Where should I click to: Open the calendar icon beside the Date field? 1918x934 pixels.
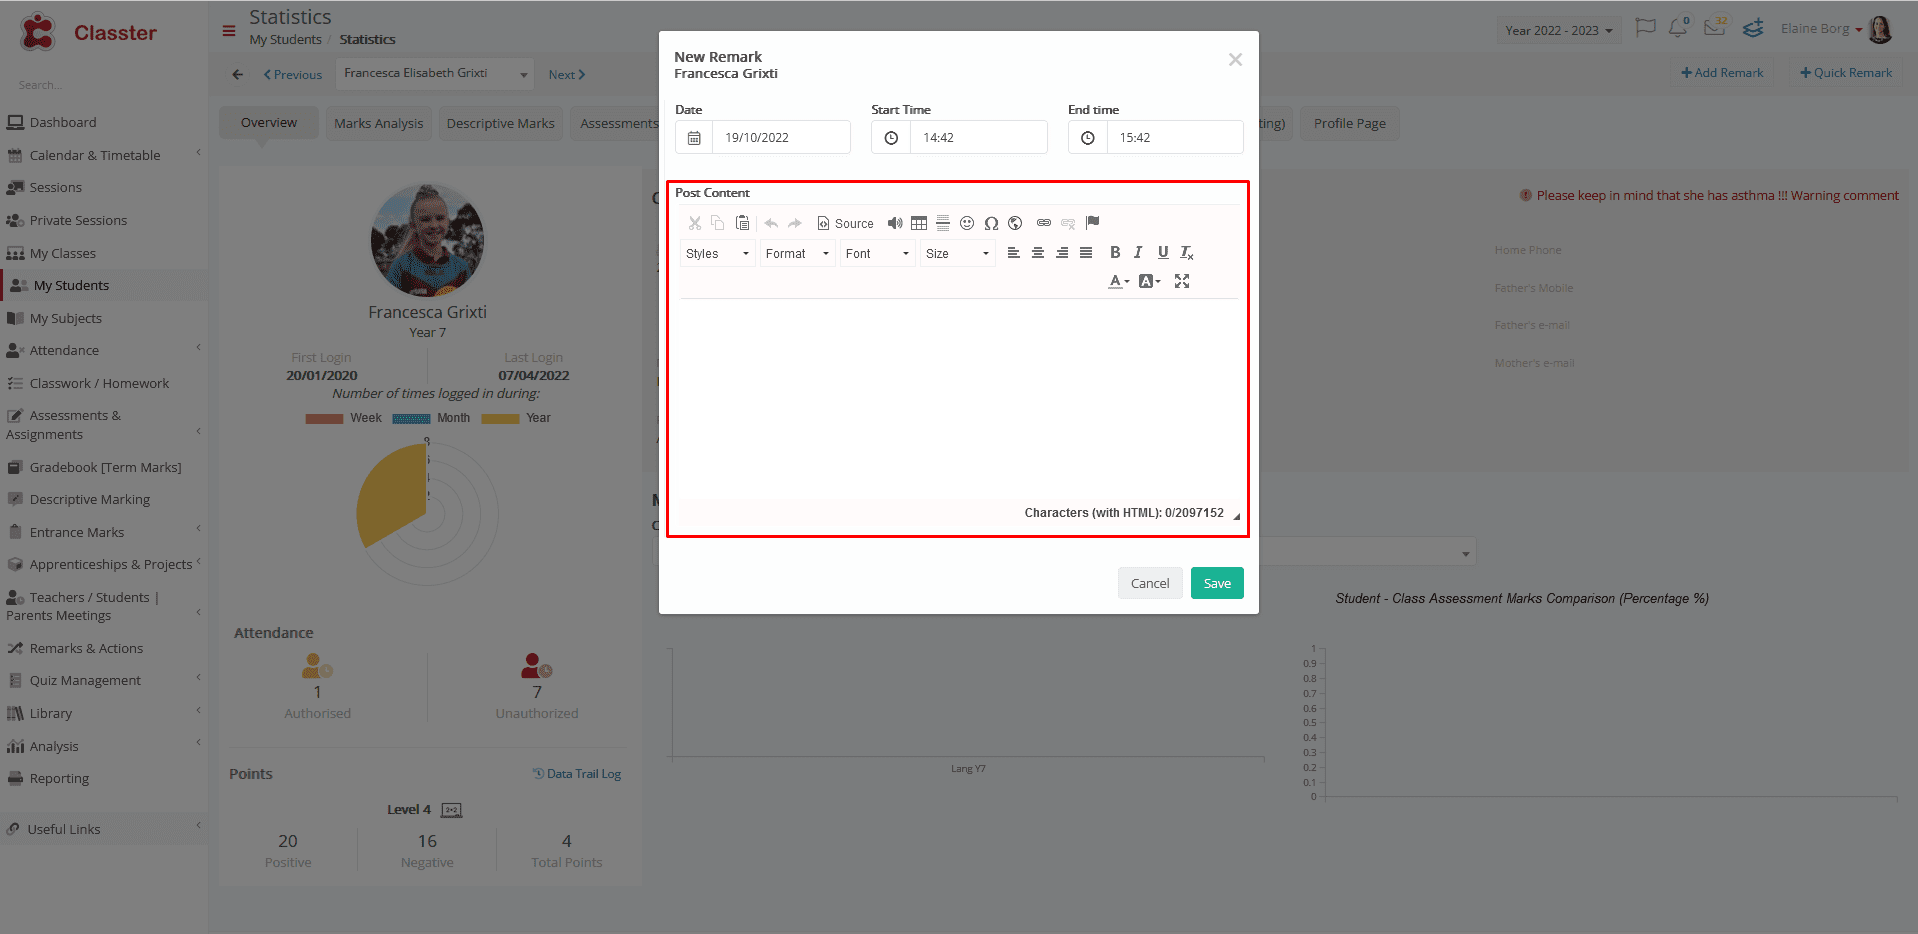(x=694, y=138)
